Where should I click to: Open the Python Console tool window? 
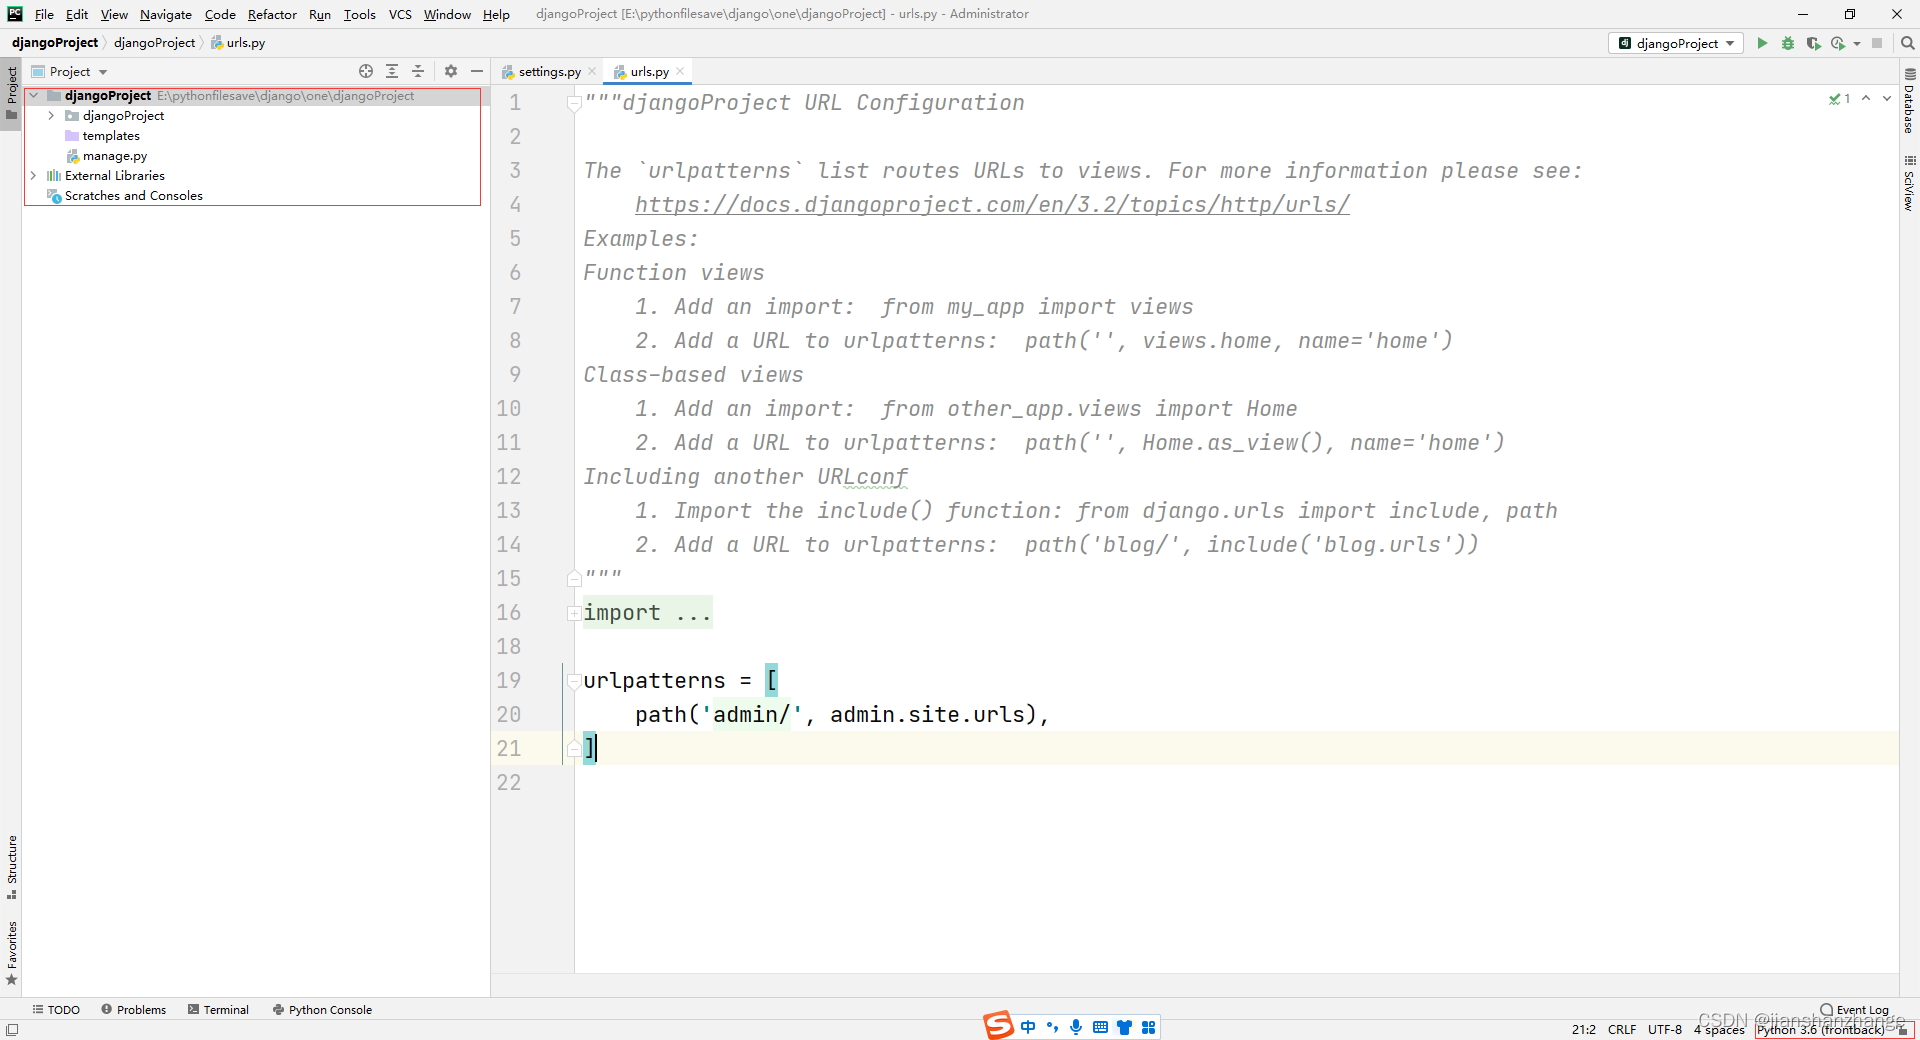pyautogui.click(x=322, y=1010)
